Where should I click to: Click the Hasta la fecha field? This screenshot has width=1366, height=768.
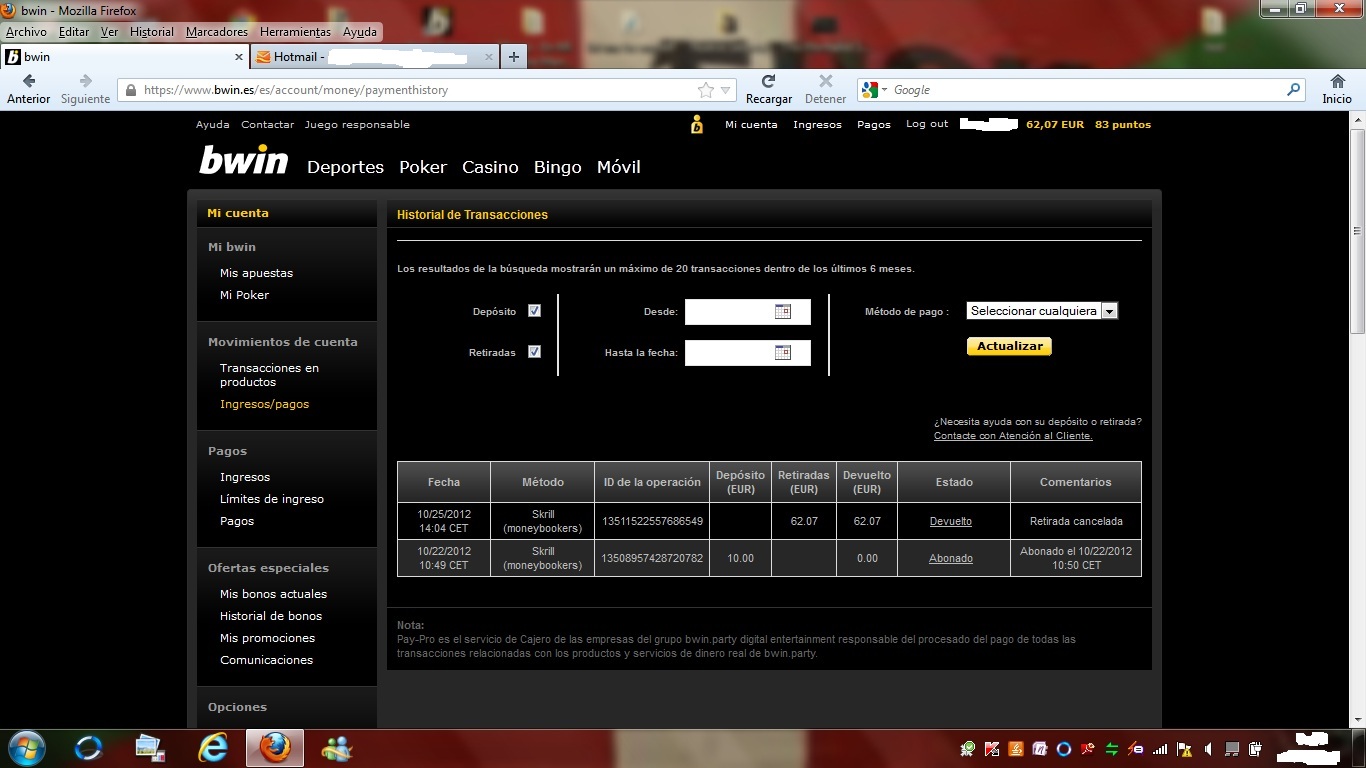tap(748, 352)
